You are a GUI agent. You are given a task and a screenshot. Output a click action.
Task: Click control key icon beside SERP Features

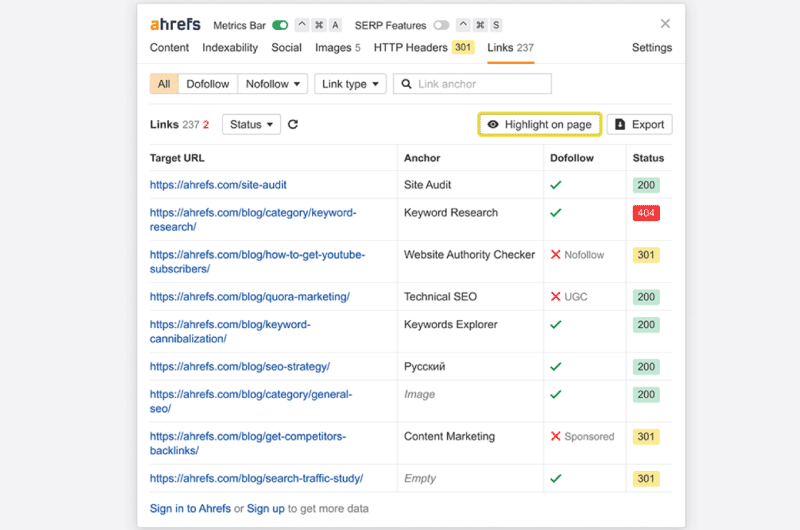click(x=463, y=25)
